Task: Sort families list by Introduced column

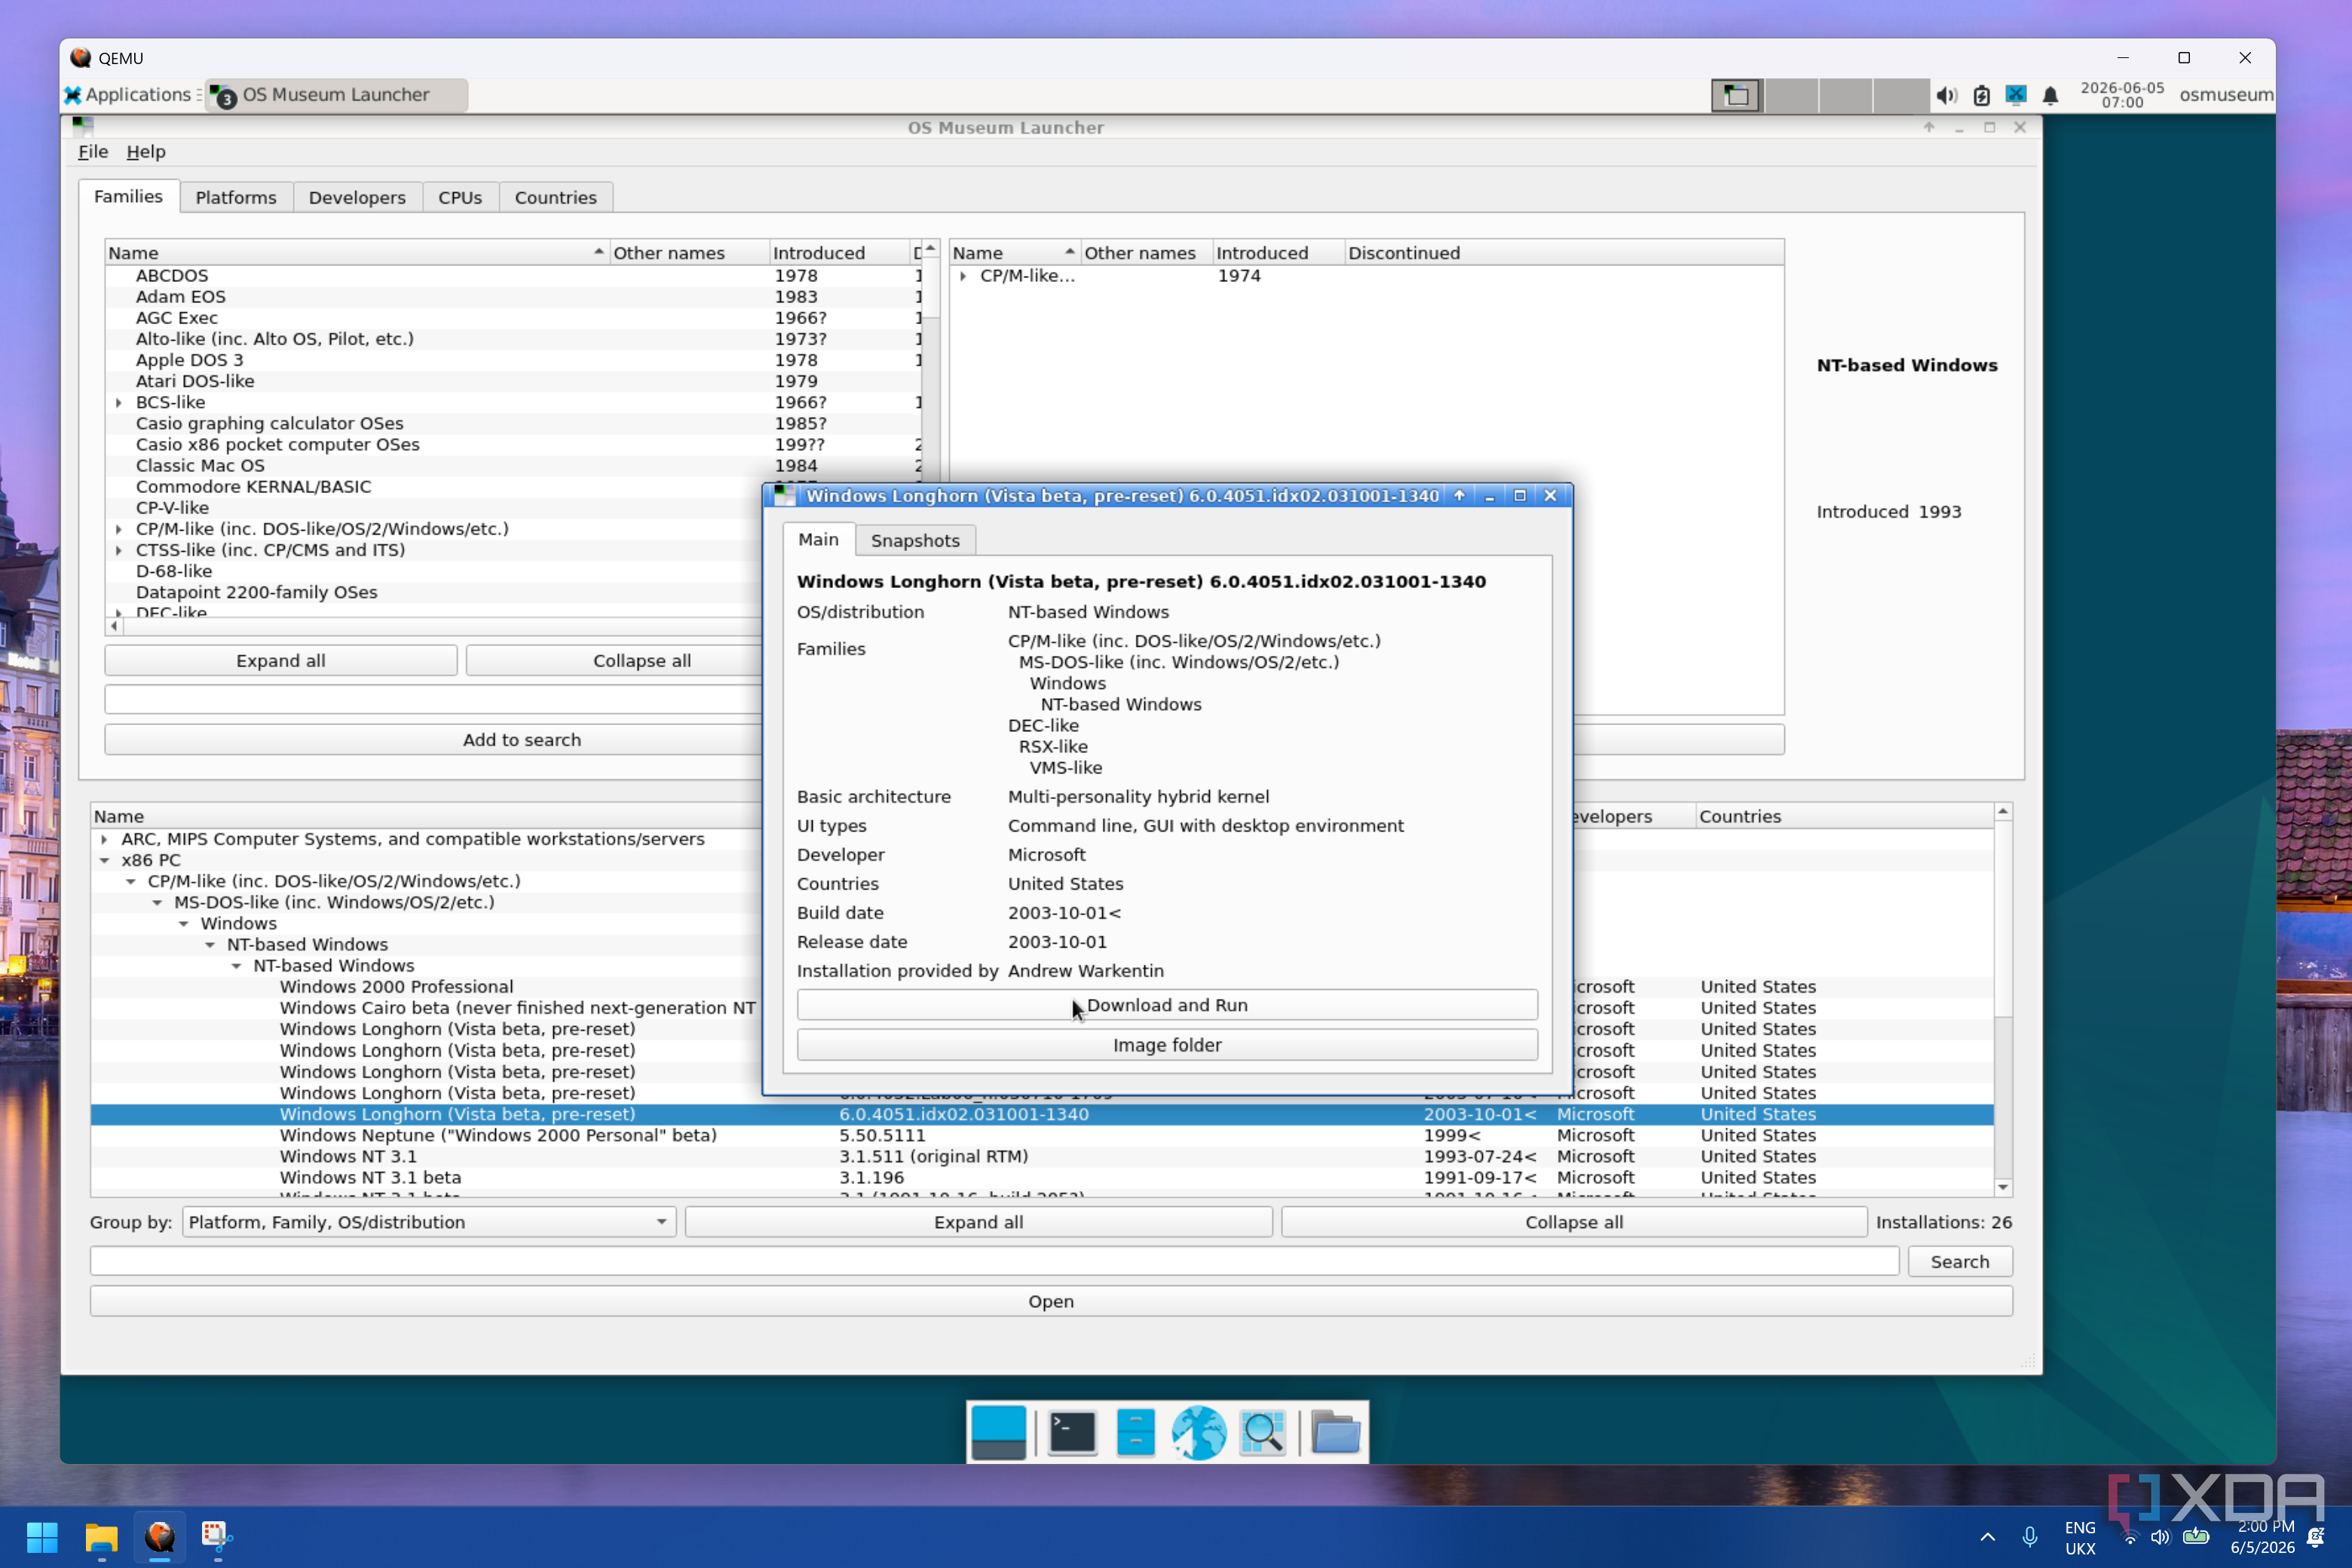Action: tap(839, 253)
